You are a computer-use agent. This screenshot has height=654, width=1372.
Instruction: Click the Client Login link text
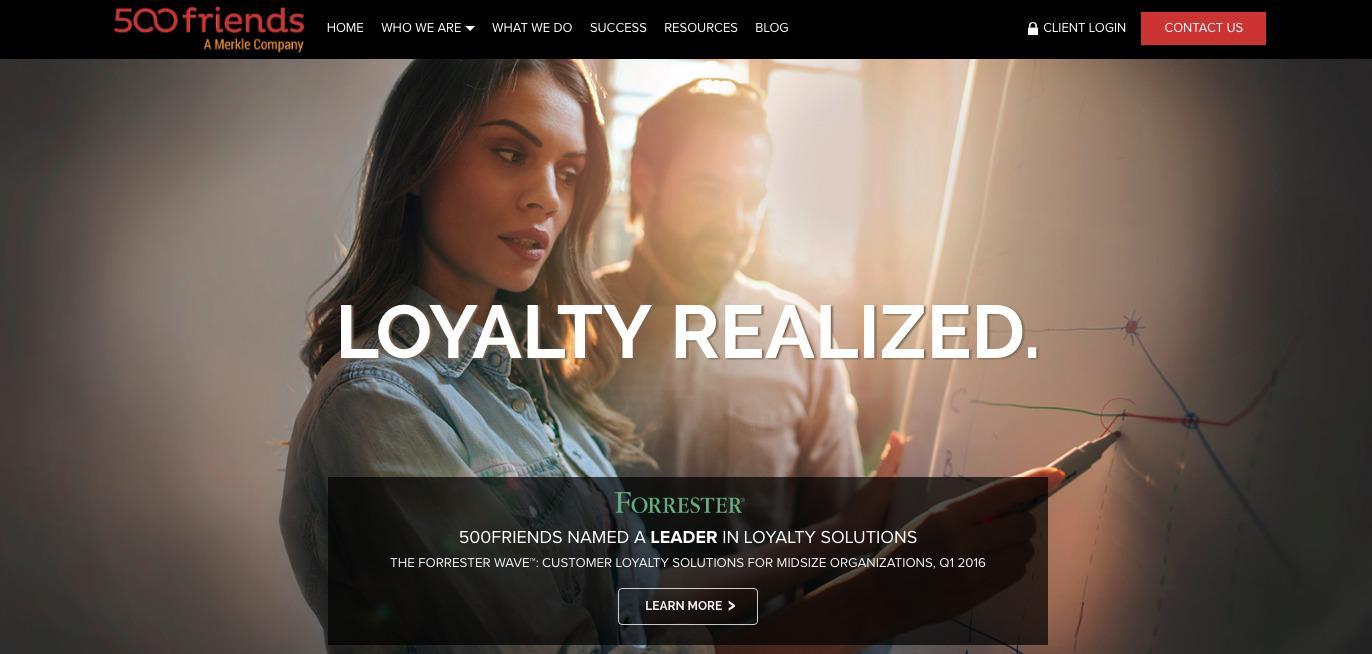point(1084,28)
